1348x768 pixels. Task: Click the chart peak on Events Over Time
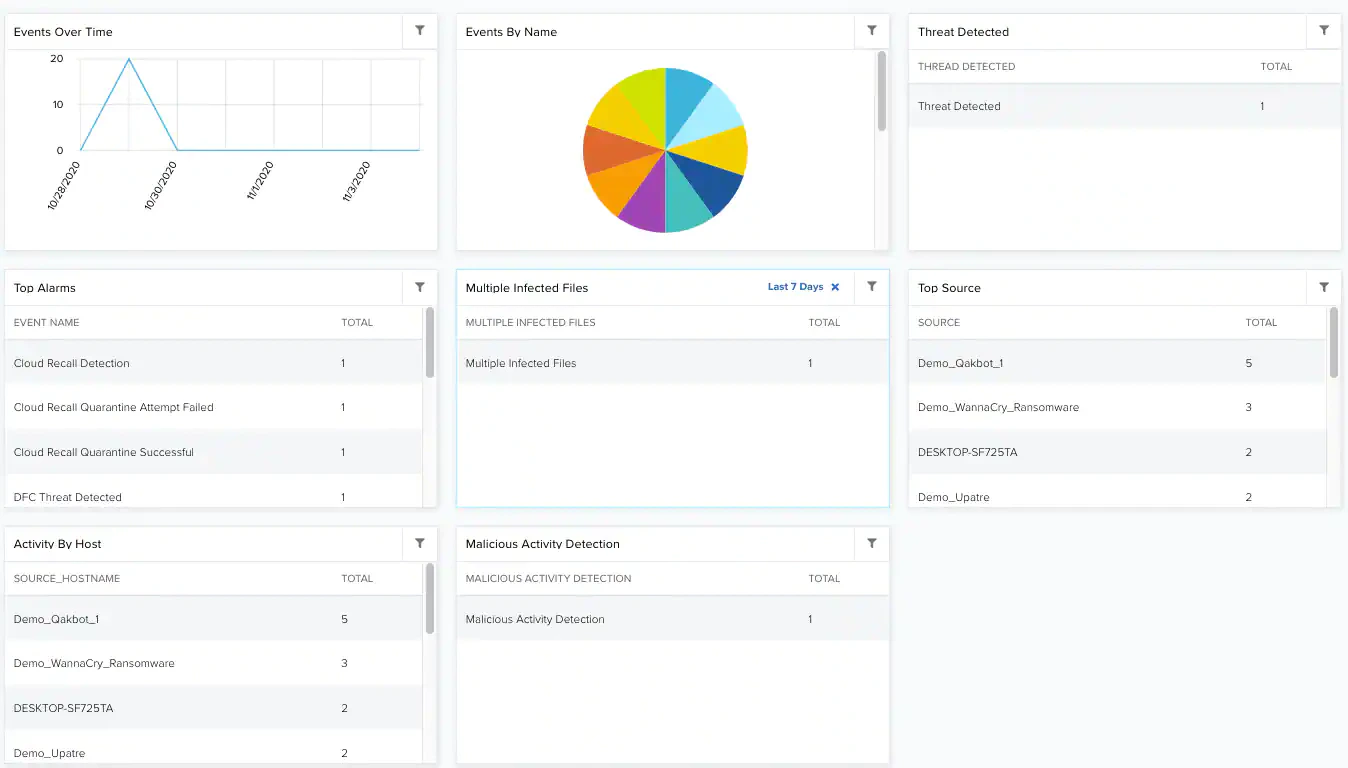click(x=129, y=59)
